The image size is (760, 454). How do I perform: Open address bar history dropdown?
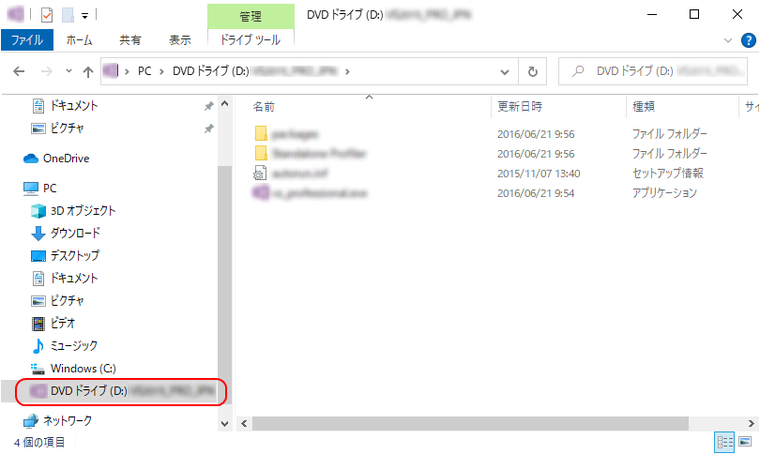[505, 72]
